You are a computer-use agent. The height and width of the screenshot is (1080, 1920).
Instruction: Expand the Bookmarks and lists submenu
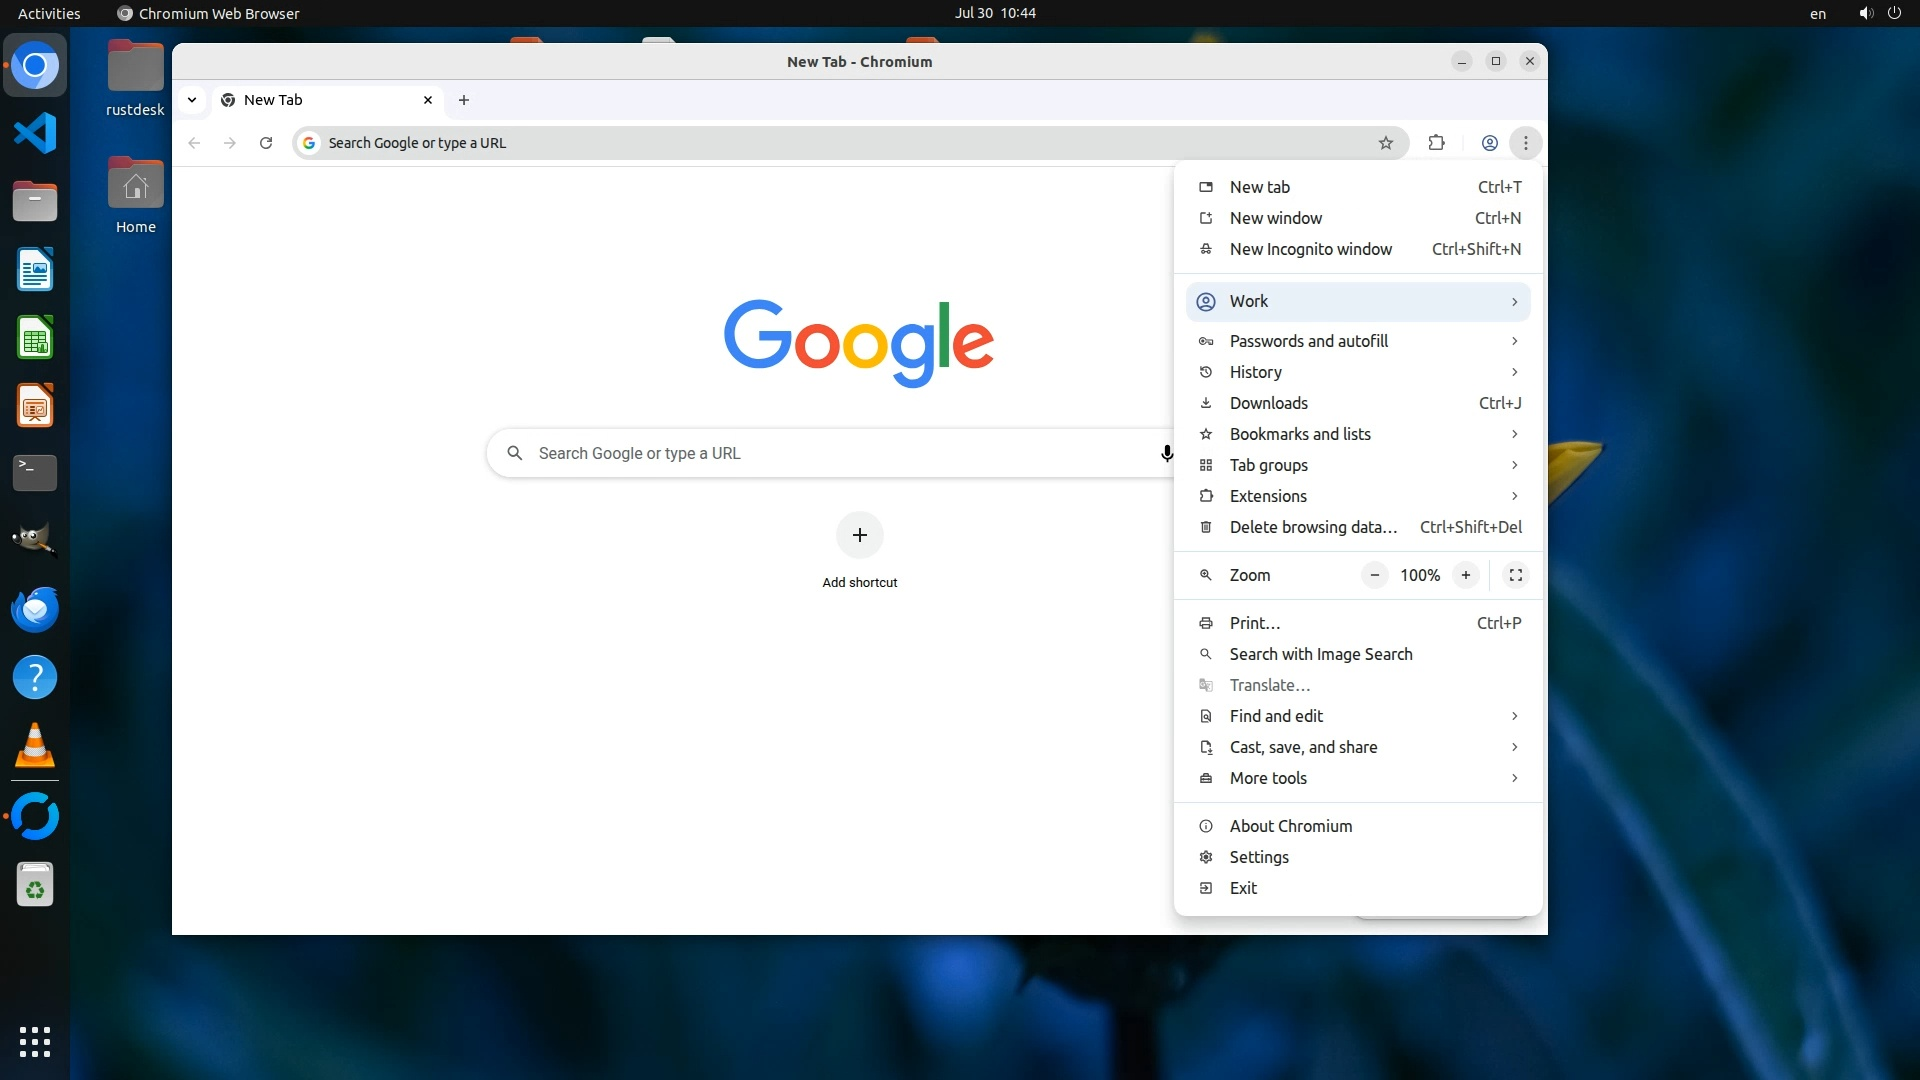[x=1358, y=434]
